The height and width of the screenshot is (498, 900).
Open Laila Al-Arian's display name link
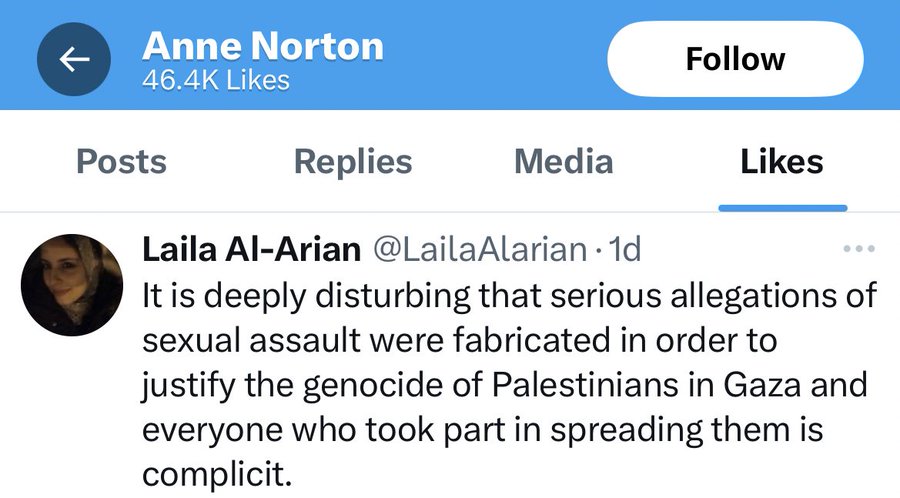[252, 249]
